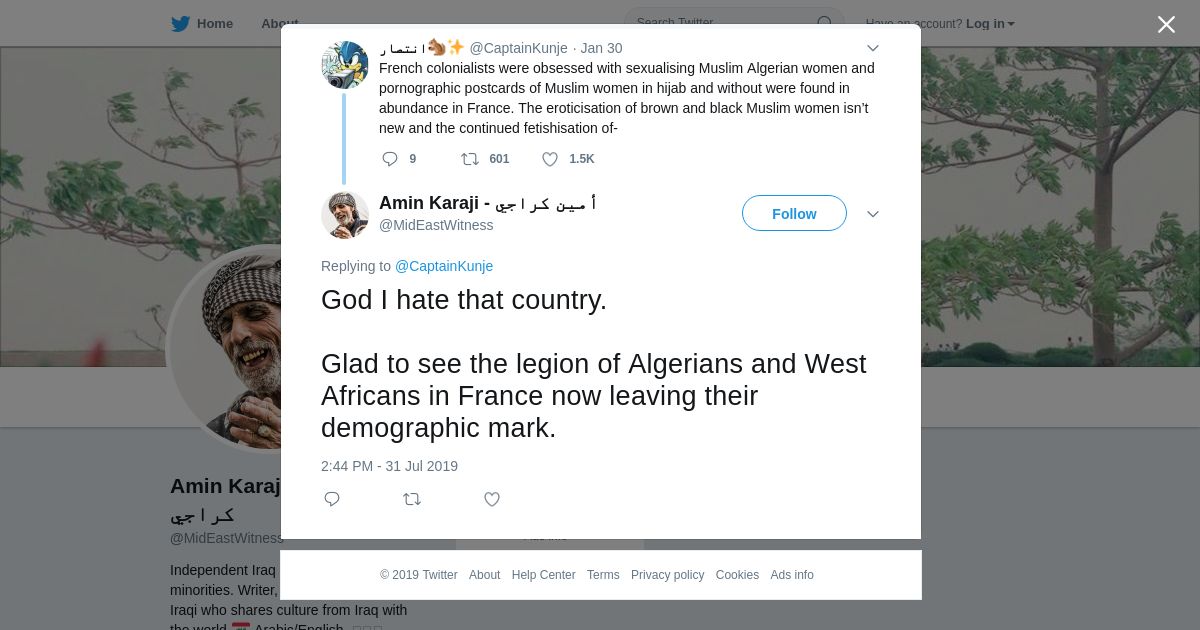Image resolution: width=1200 pixels, height=630 pixels.
Task: Reply to Amin Karaji's tweet
Action: pos(332,499)
